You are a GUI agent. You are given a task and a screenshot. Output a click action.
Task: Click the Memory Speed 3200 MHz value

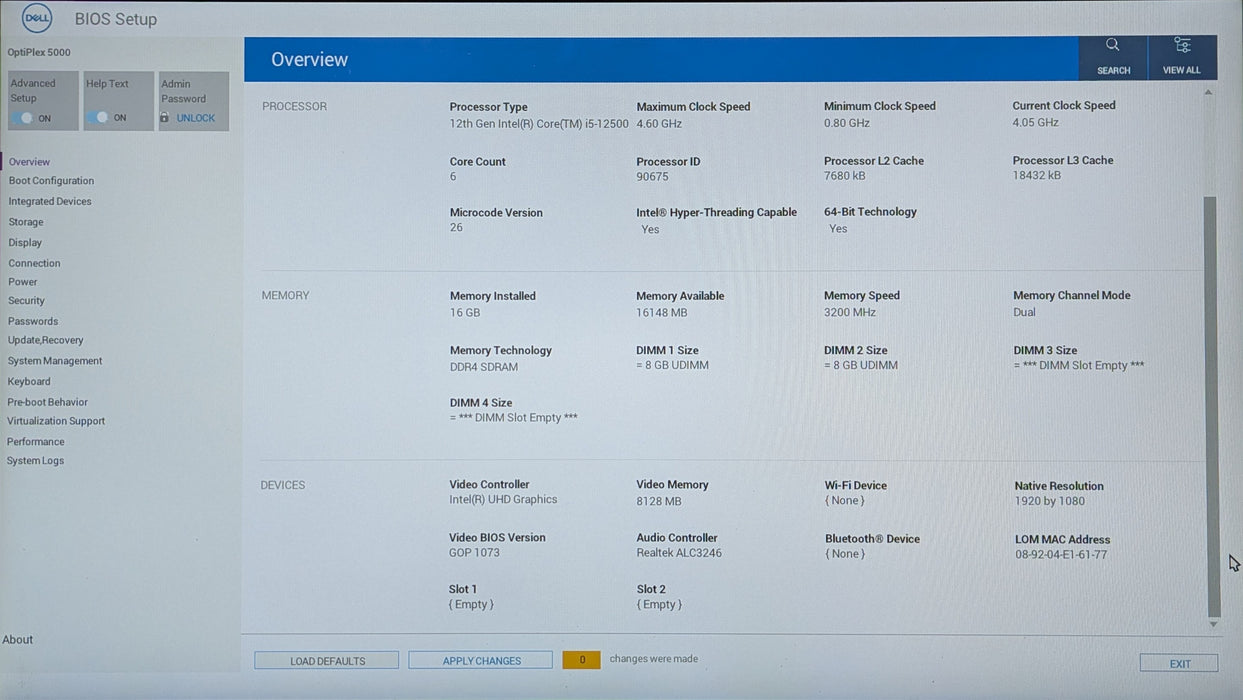(x=850, y=312)
